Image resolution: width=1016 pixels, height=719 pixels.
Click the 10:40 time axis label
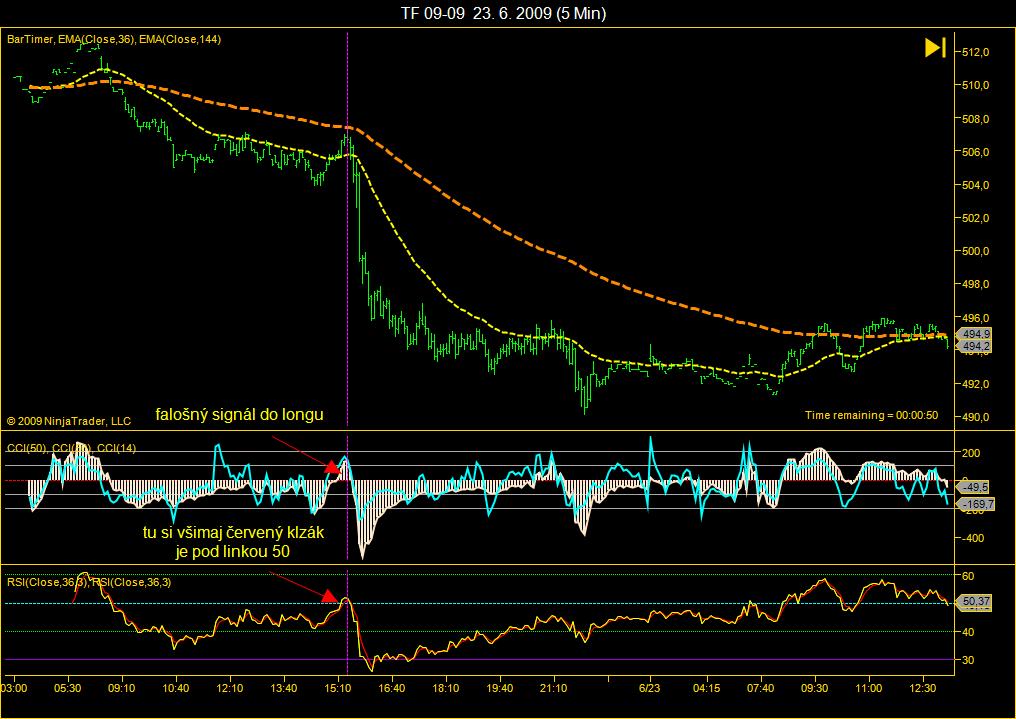click(176, 688)
